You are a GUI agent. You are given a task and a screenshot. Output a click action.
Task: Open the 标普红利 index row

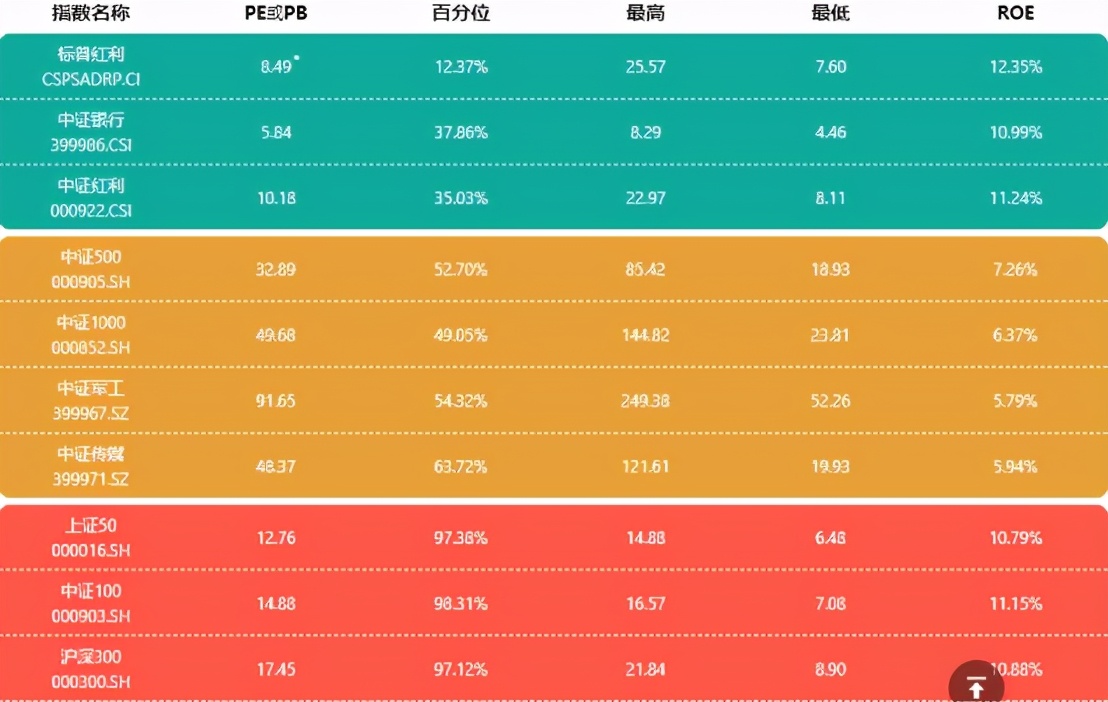click(90, 55)
